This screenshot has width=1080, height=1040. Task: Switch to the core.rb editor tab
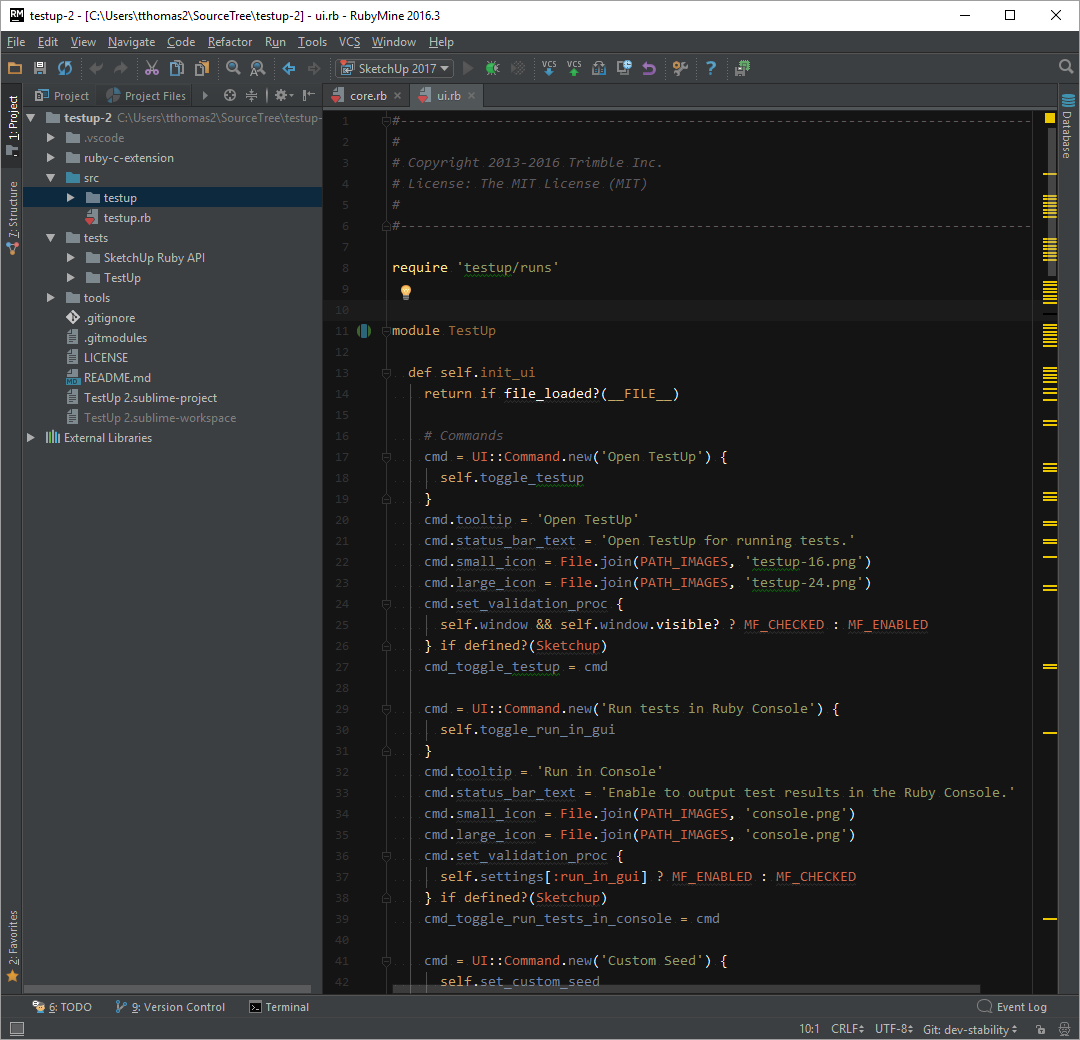pyautogui.click(x=368, y=96)
